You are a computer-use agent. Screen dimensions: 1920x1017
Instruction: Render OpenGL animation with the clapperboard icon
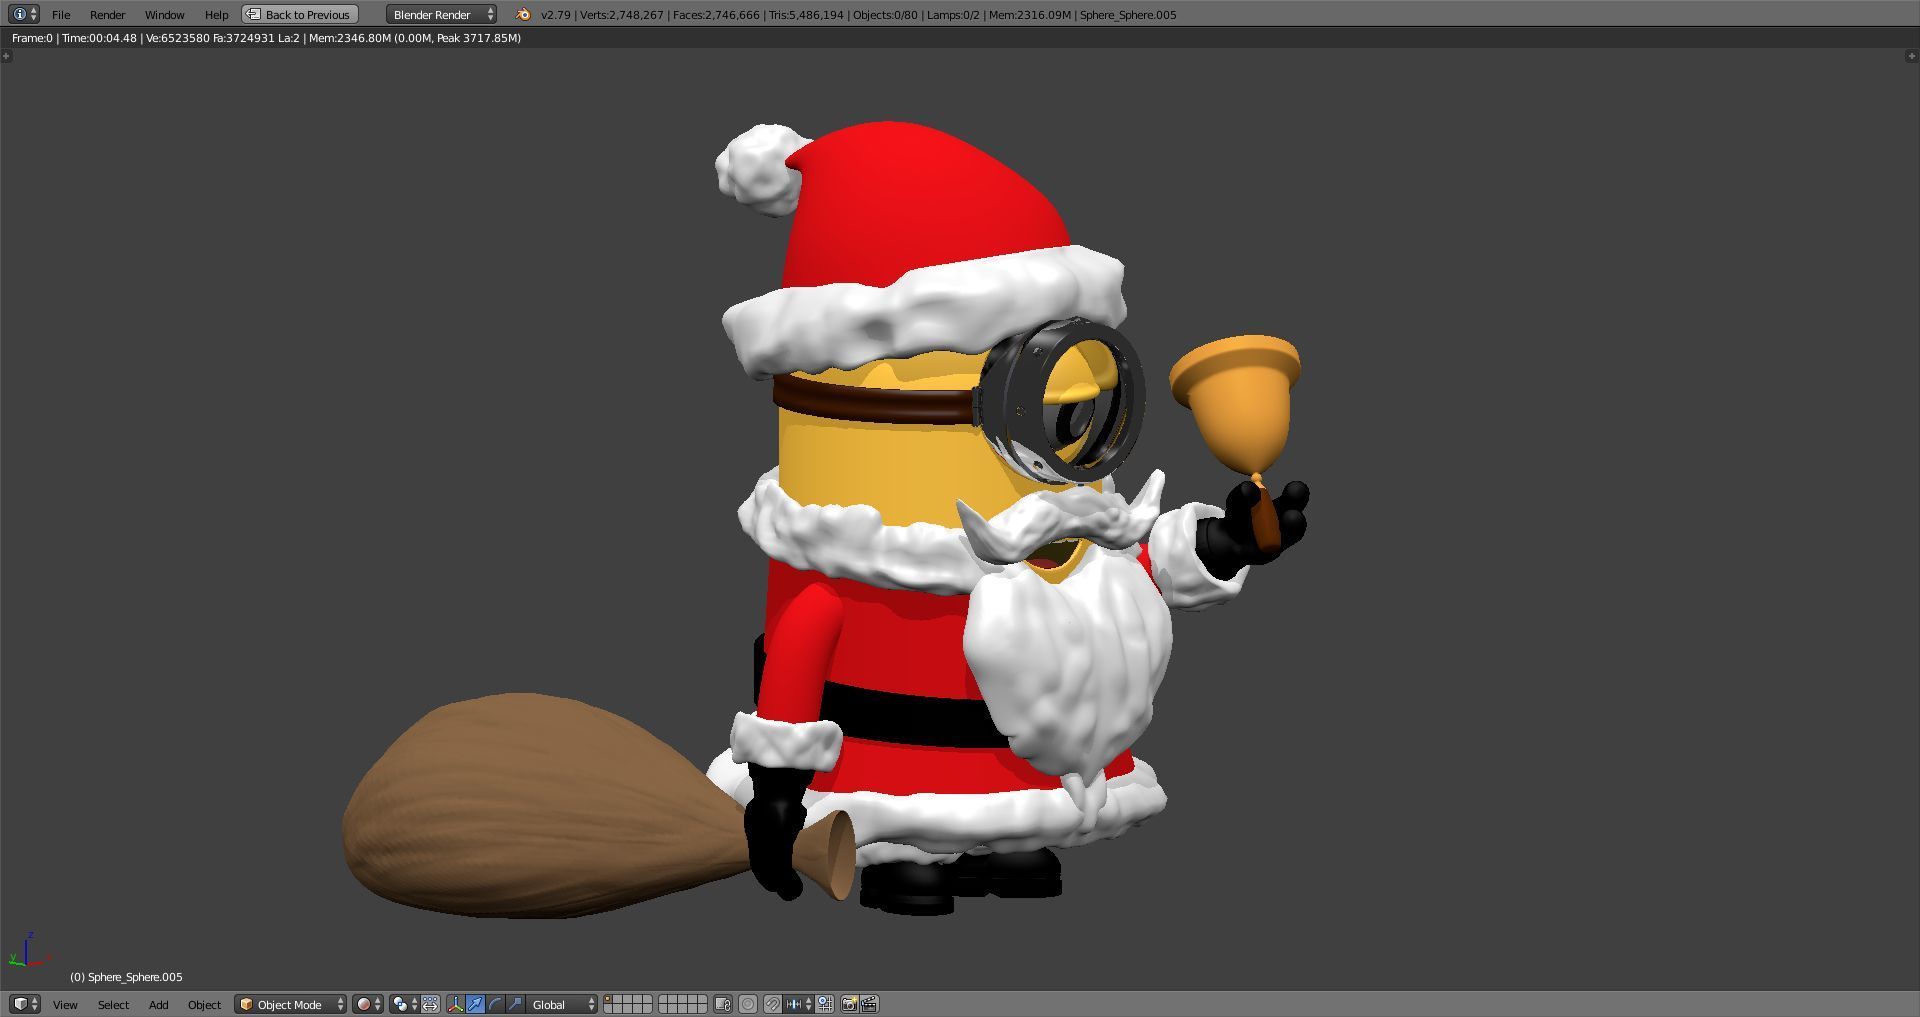click(x=869, y=1004)
